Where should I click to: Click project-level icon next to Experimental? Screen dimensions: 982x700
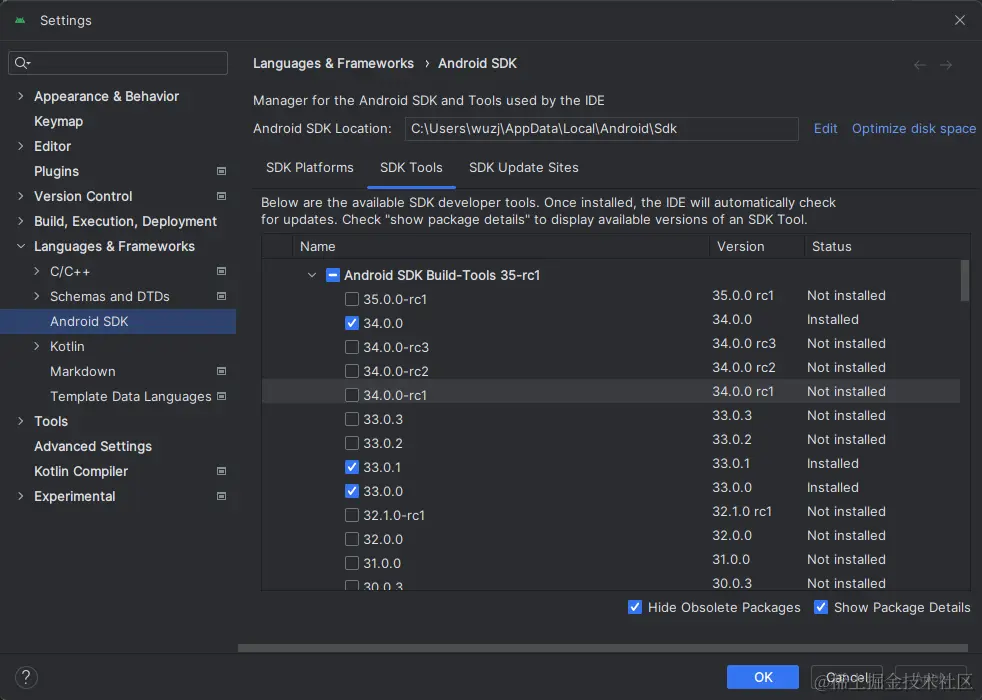pyautogui.click(x=221, y=496)
